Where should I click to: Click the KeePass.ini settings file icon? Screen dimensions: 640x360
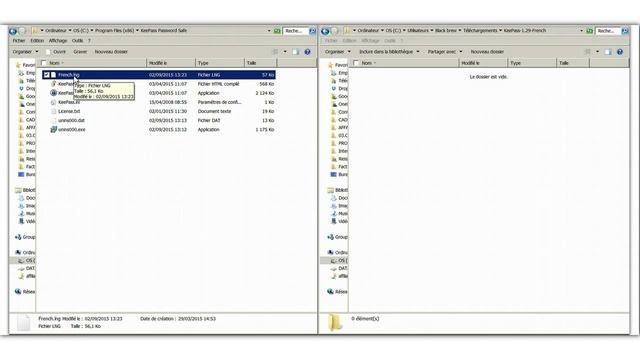coord(53,102)
